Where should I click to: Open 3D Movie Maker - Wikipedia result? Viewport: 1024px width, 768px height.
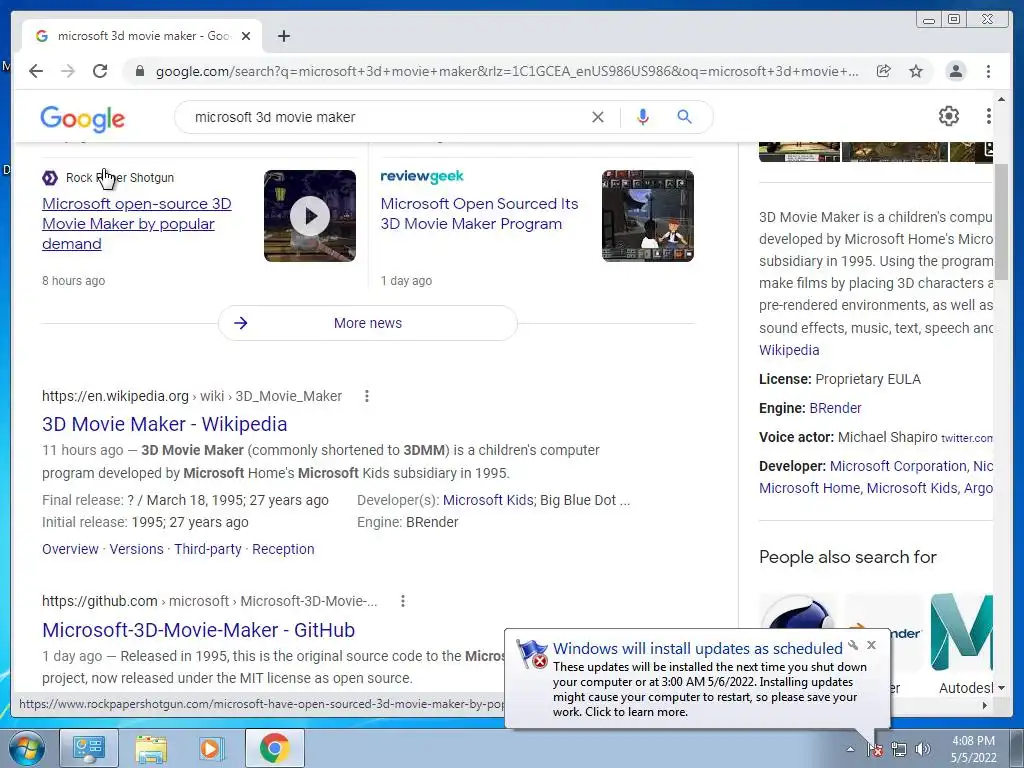click(x=165, y=424)
